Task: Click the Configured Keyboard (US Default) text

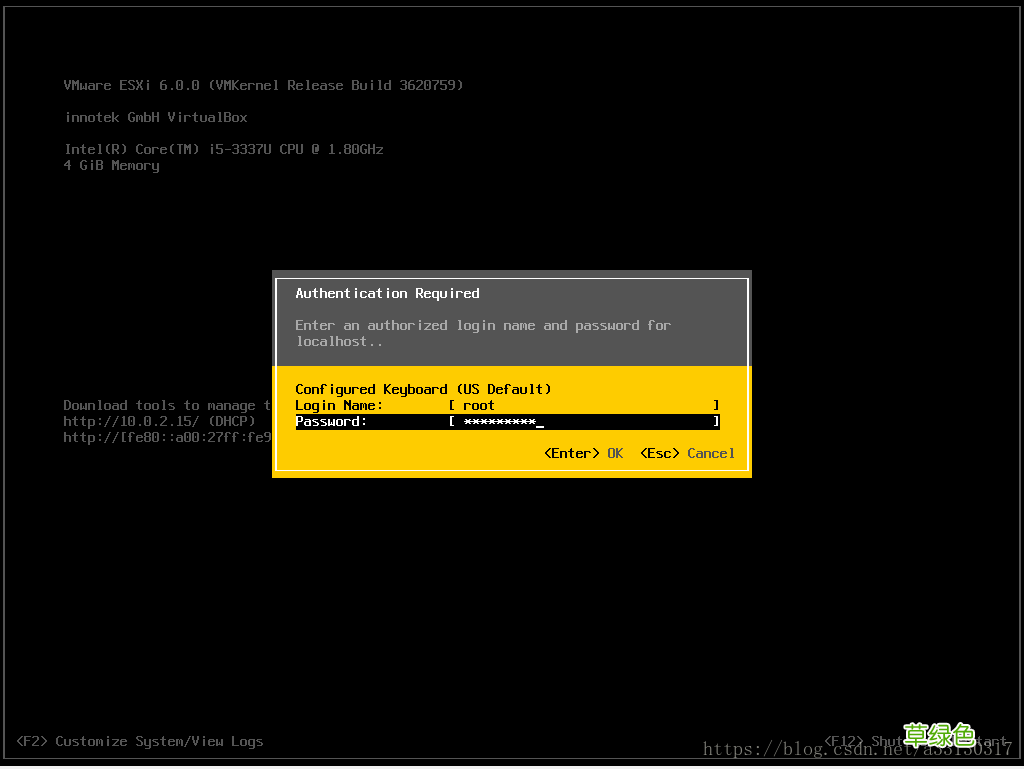Action: [423, 389]
